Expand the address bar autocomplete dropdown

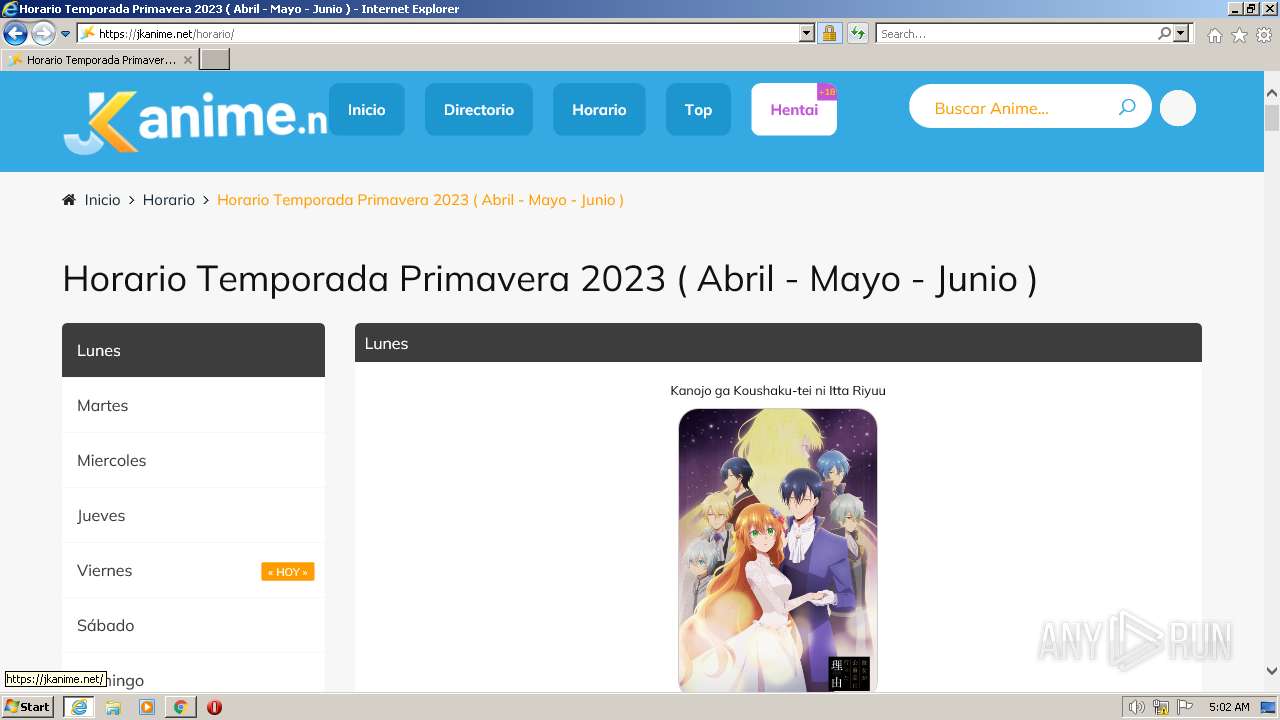(x=807, y=34)
